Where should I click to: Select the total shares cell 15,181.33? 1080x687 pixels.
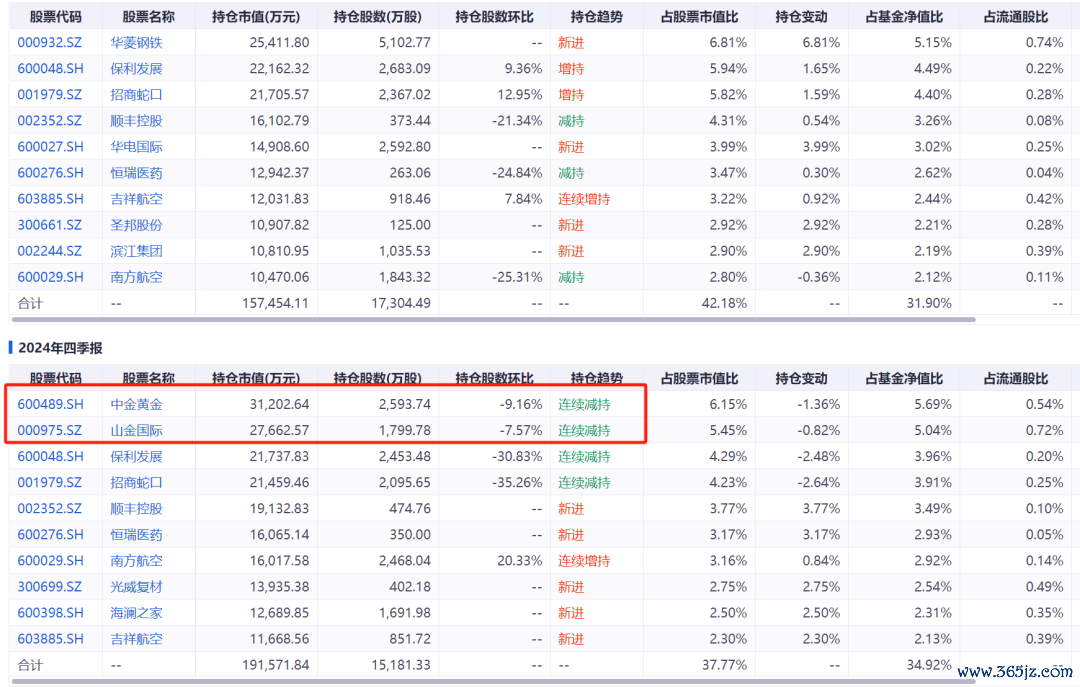tap(401, 666)
